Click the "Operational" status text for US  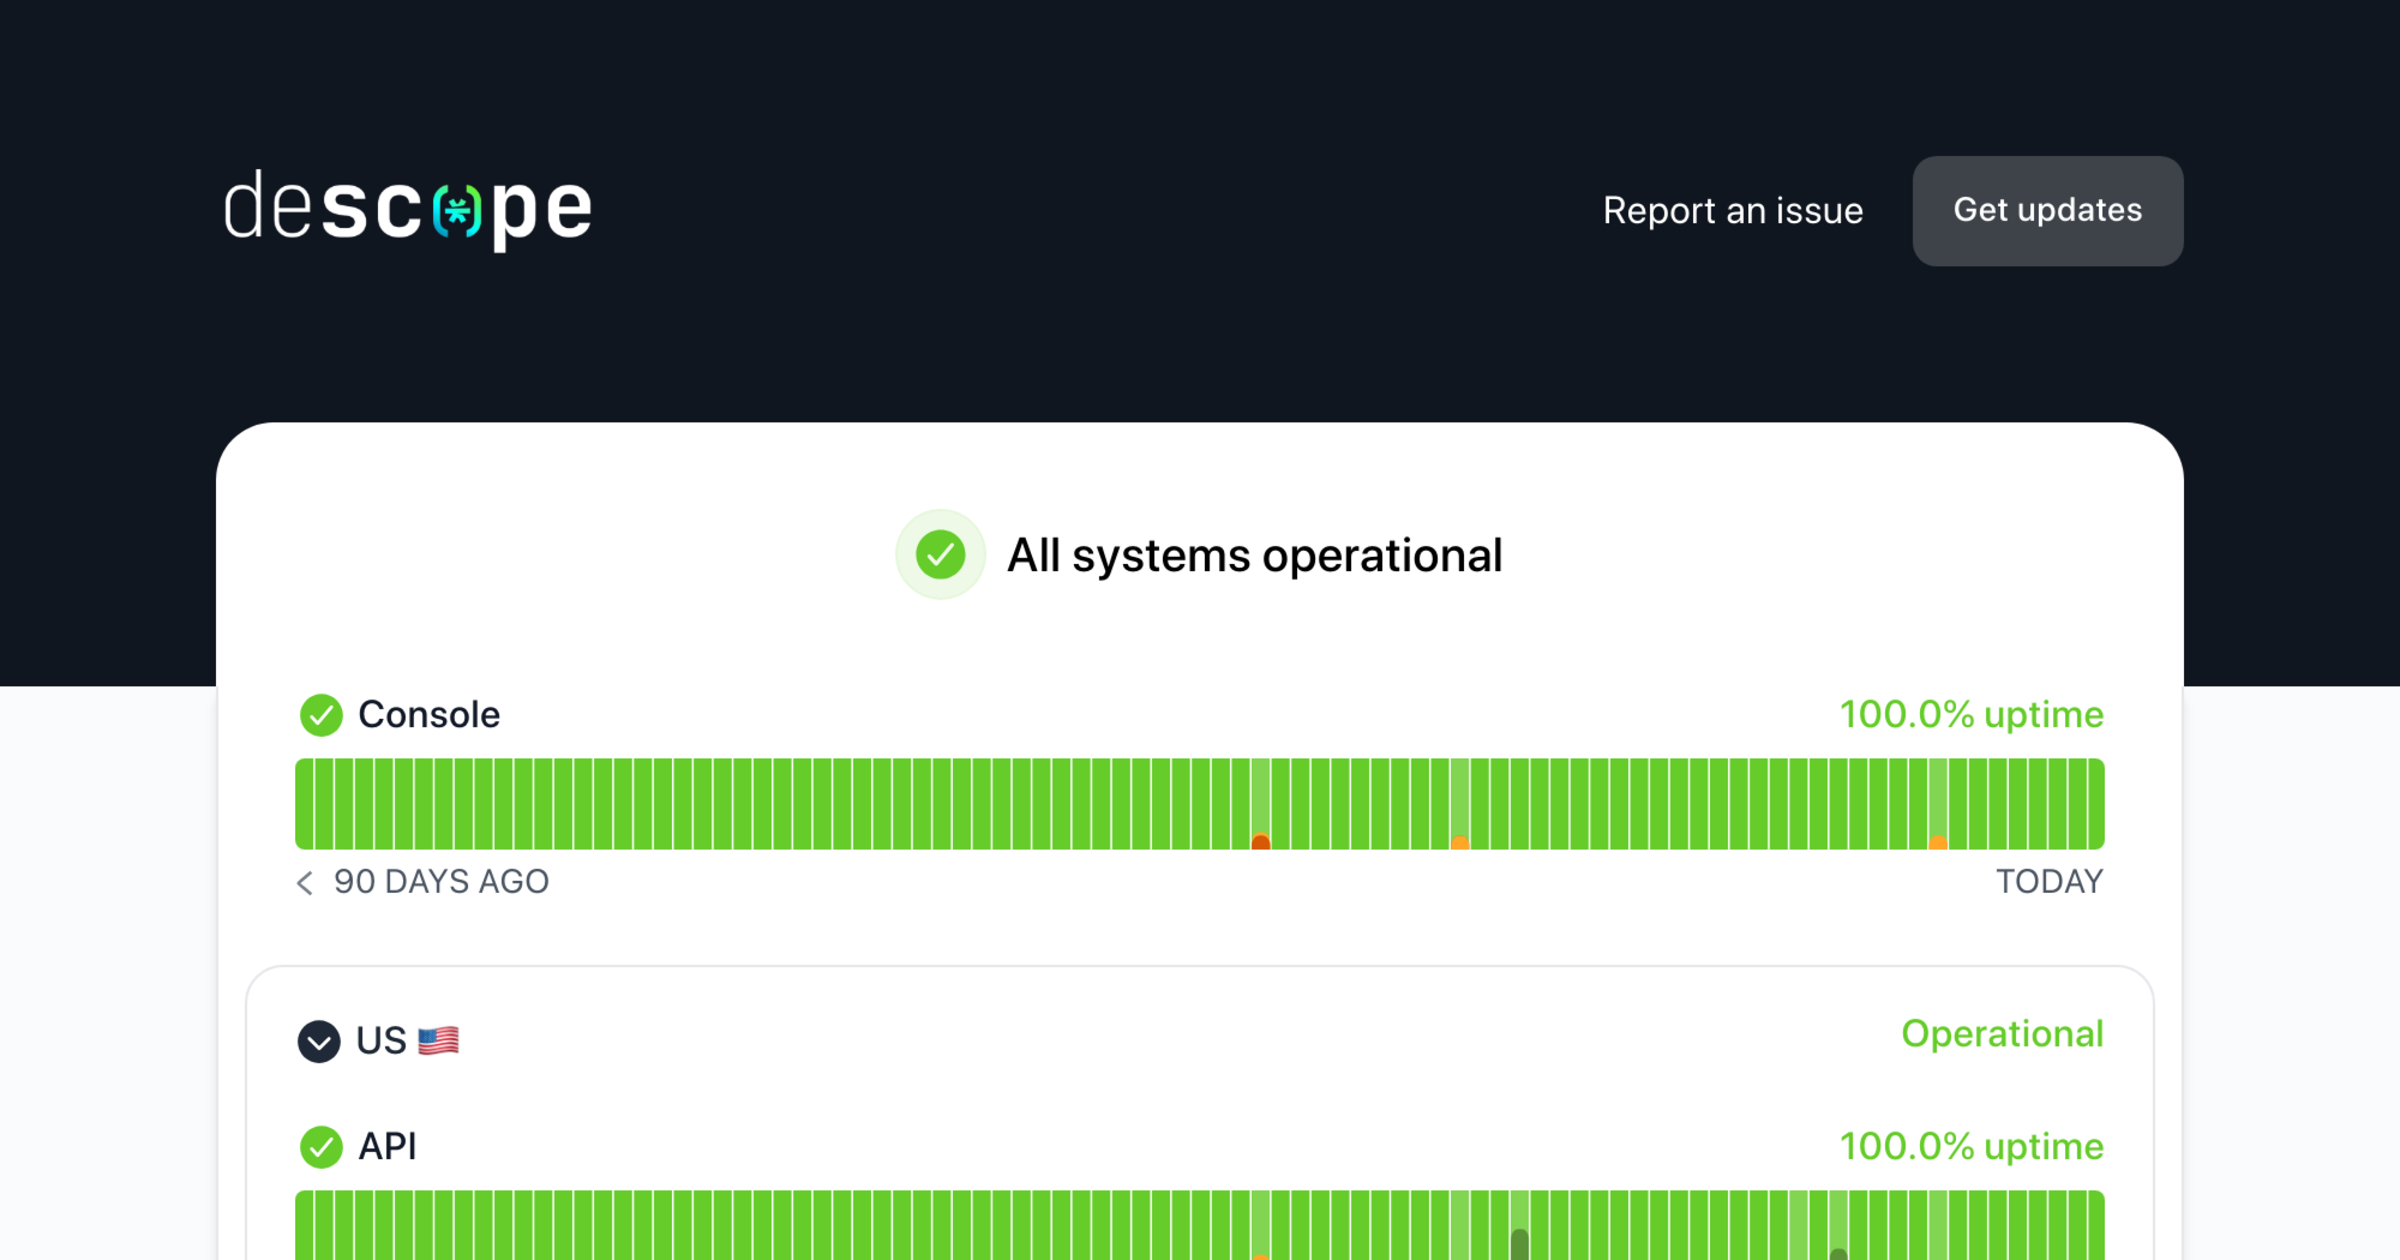coord(2003,1034)
